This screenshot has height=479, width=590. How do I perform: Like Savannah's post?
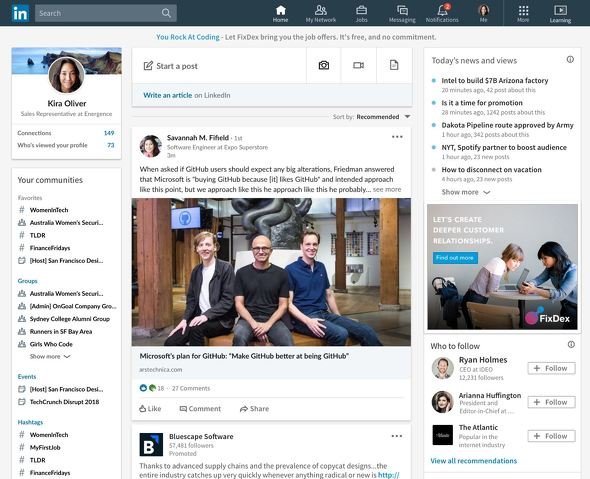tap(150, 409)
